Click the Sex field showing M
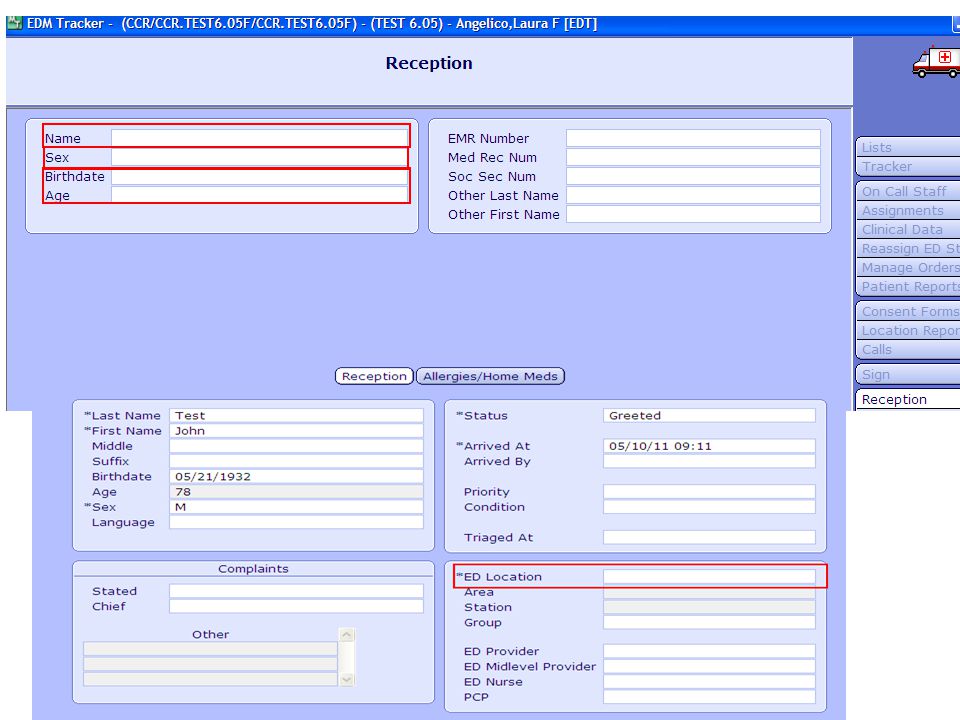The width and height of the screenshot is (960, 720). click(x=296, y=508)
